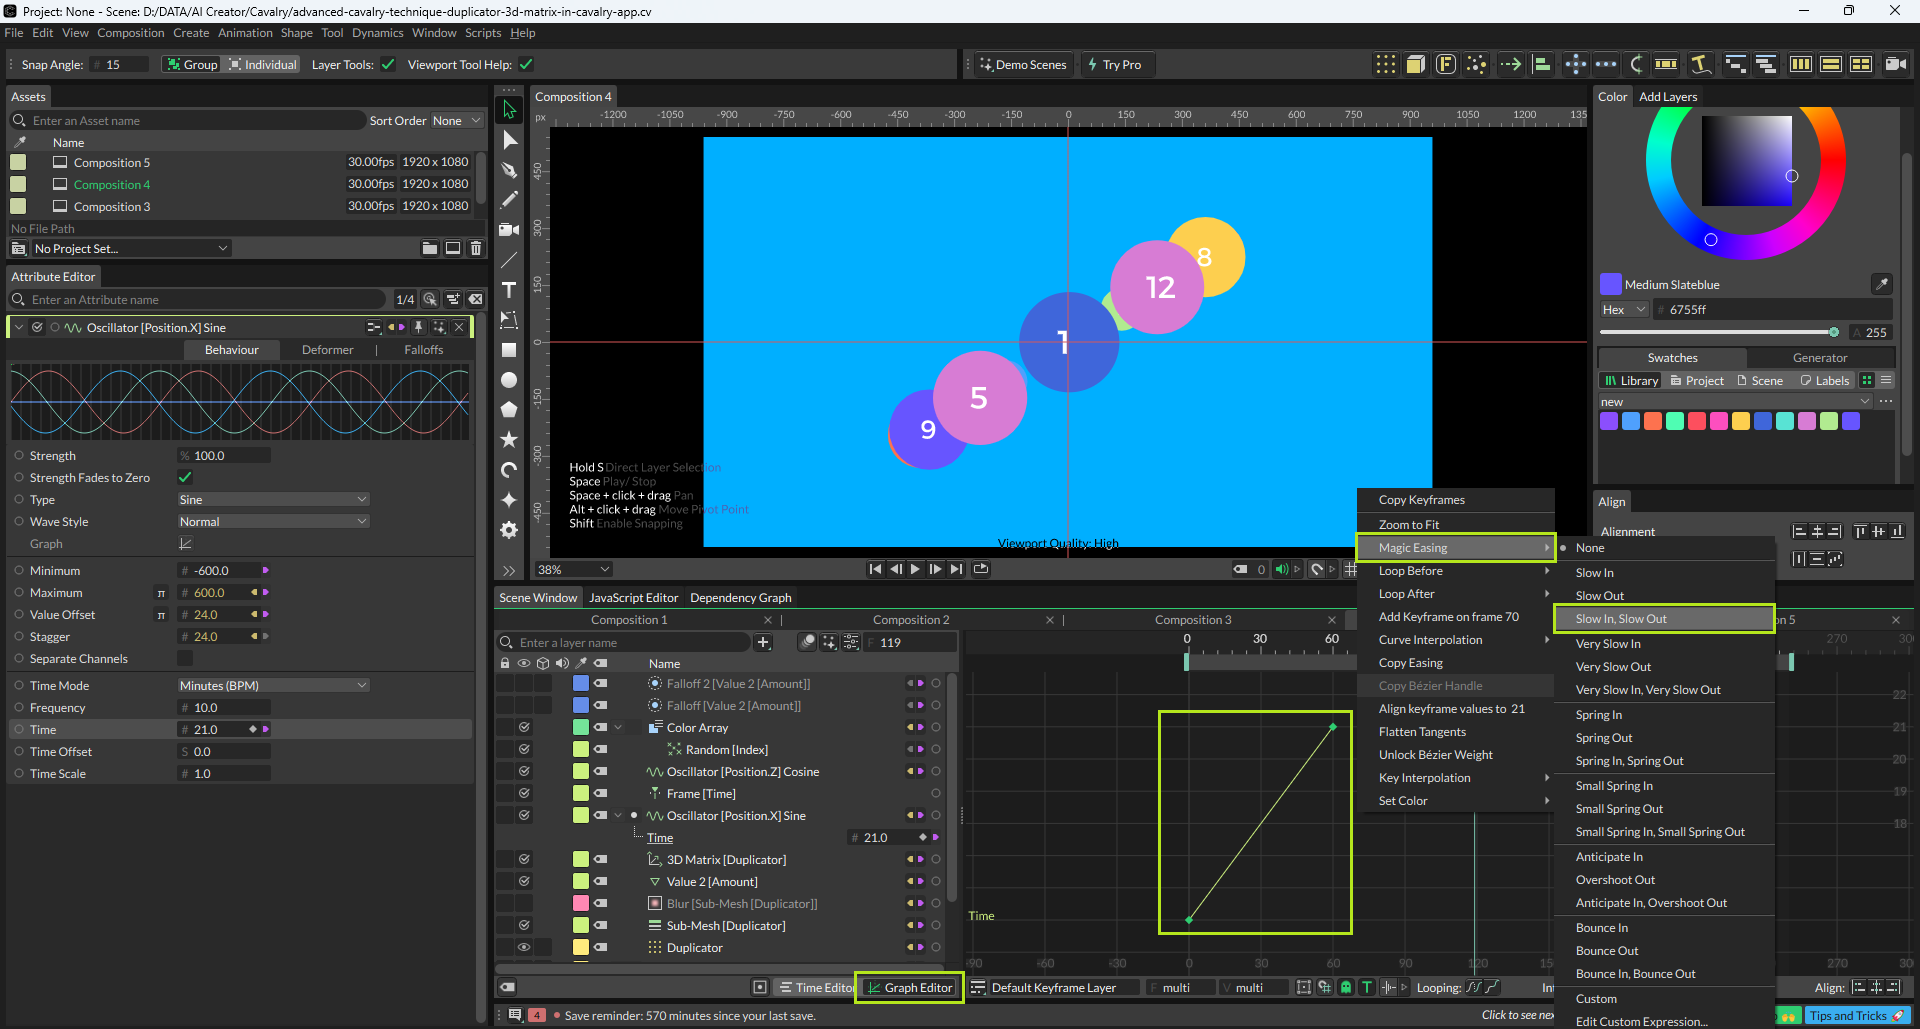
Task: Open the Wave Style dropdown
Action: point(273,522)
